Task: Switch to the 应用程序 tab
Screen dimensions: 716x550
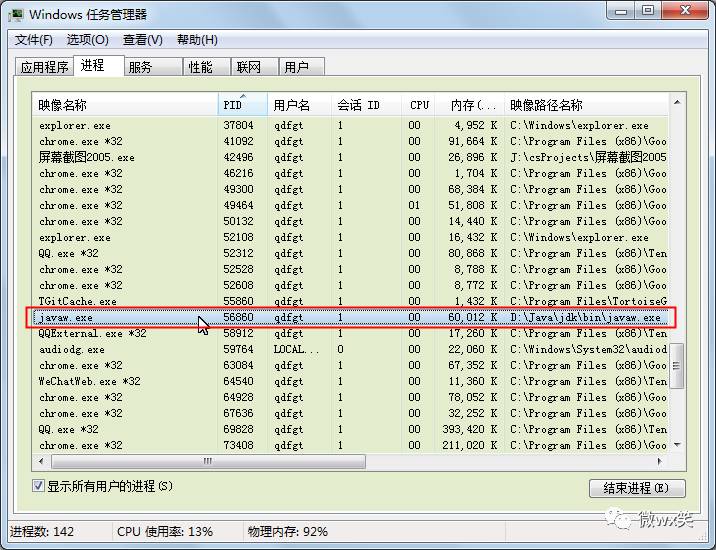Action: point(44,67)
